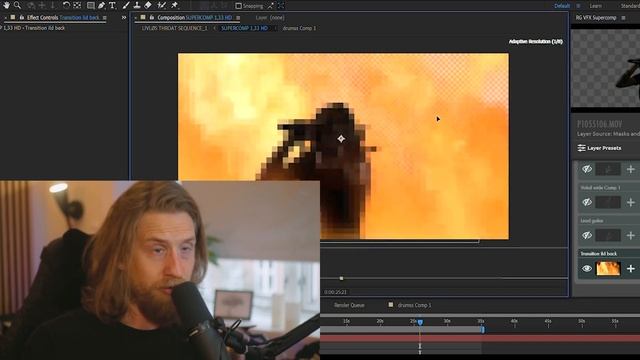The image size is (640, 360).
Task: Switch to Effect Controls tab
Action: click(x=63, y=18)
